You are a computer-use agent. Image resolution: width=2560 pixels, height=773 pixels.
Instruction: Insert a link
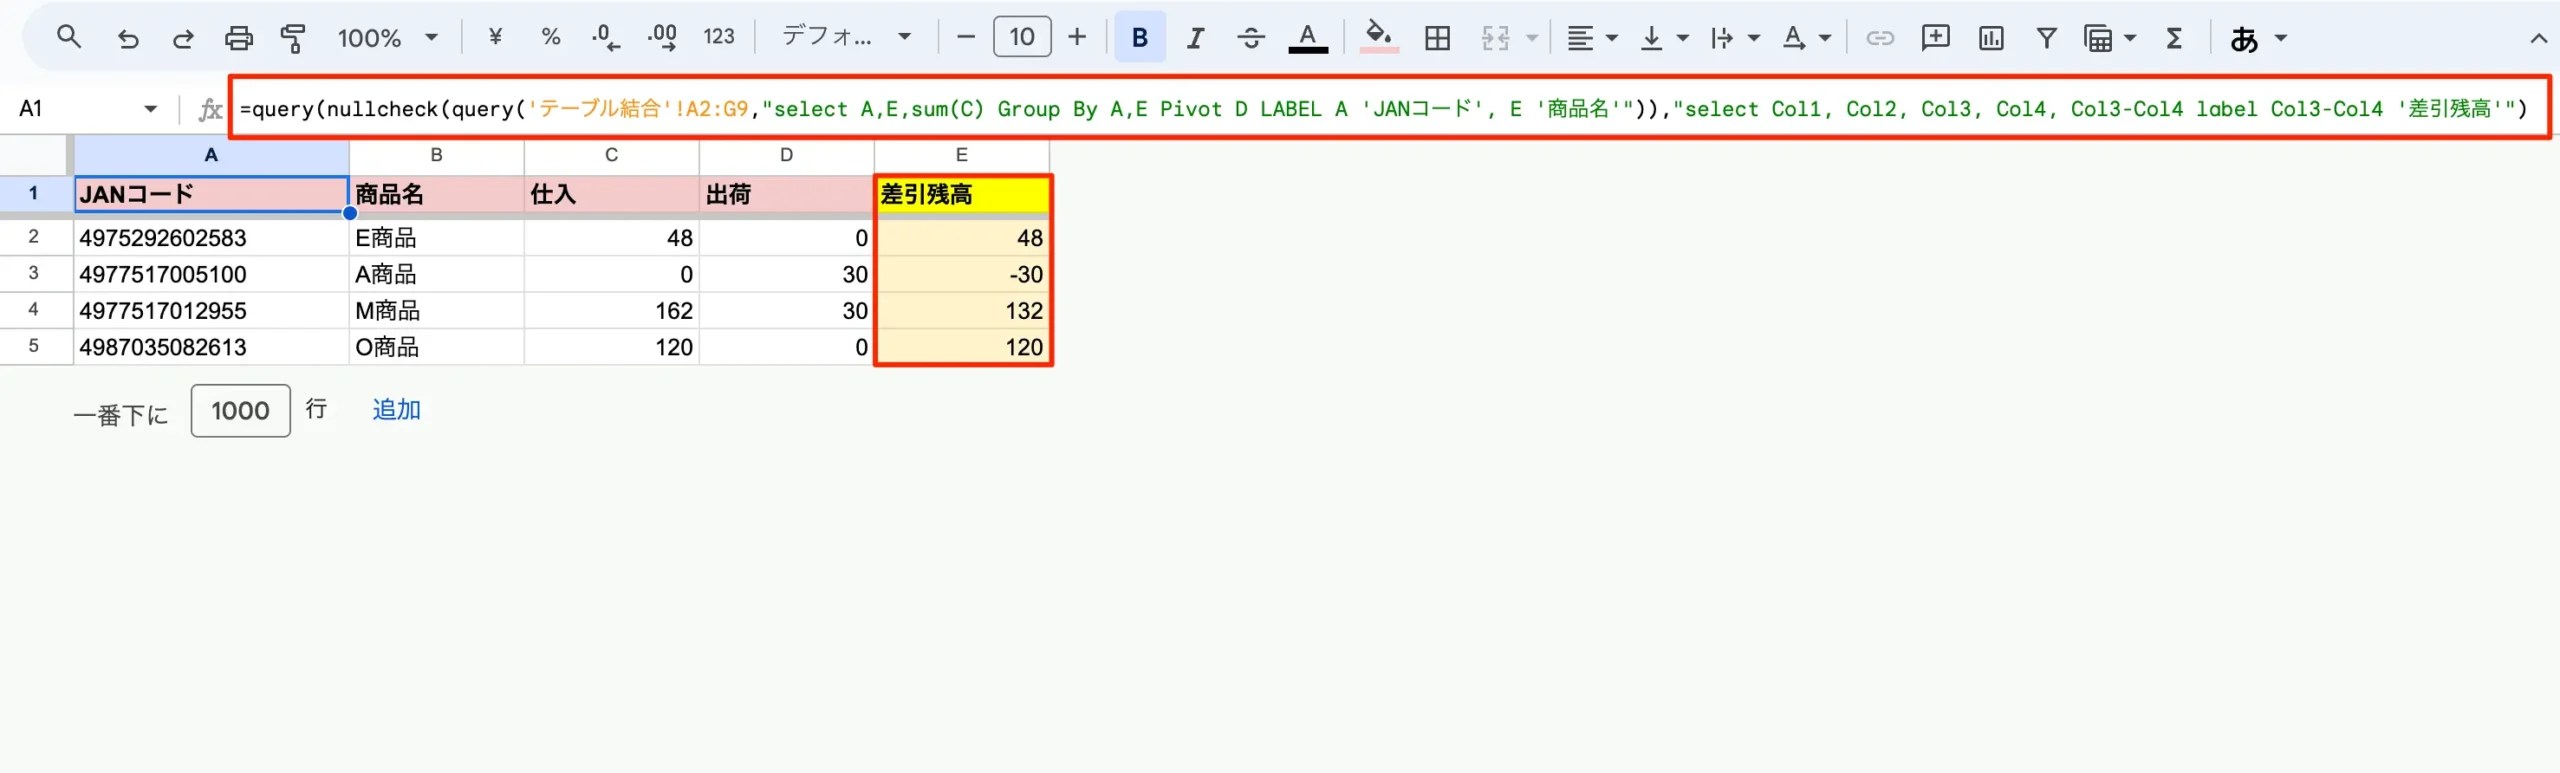point(1880,38)
